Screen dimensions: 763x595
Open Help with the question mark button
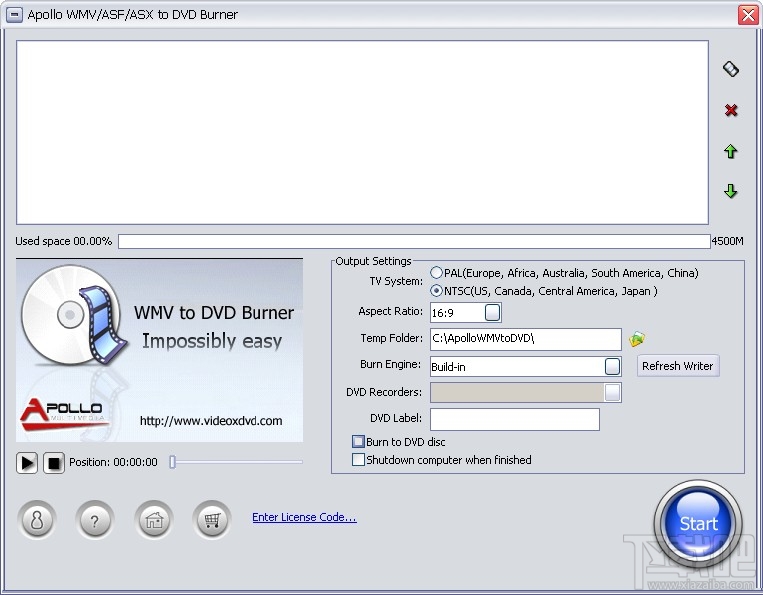[95, 520]
